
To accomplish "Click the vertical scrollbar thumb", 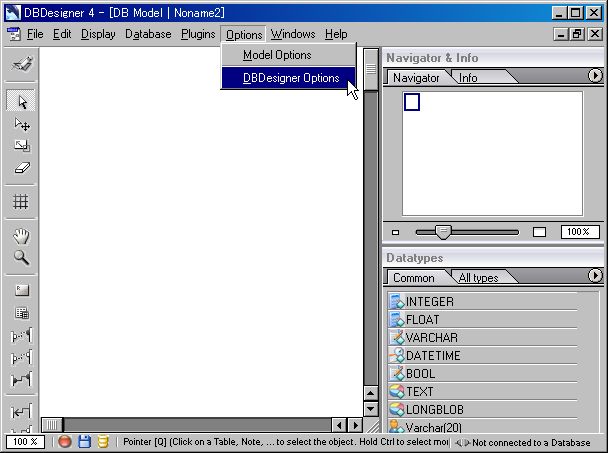I will click(x=371, y=69).
